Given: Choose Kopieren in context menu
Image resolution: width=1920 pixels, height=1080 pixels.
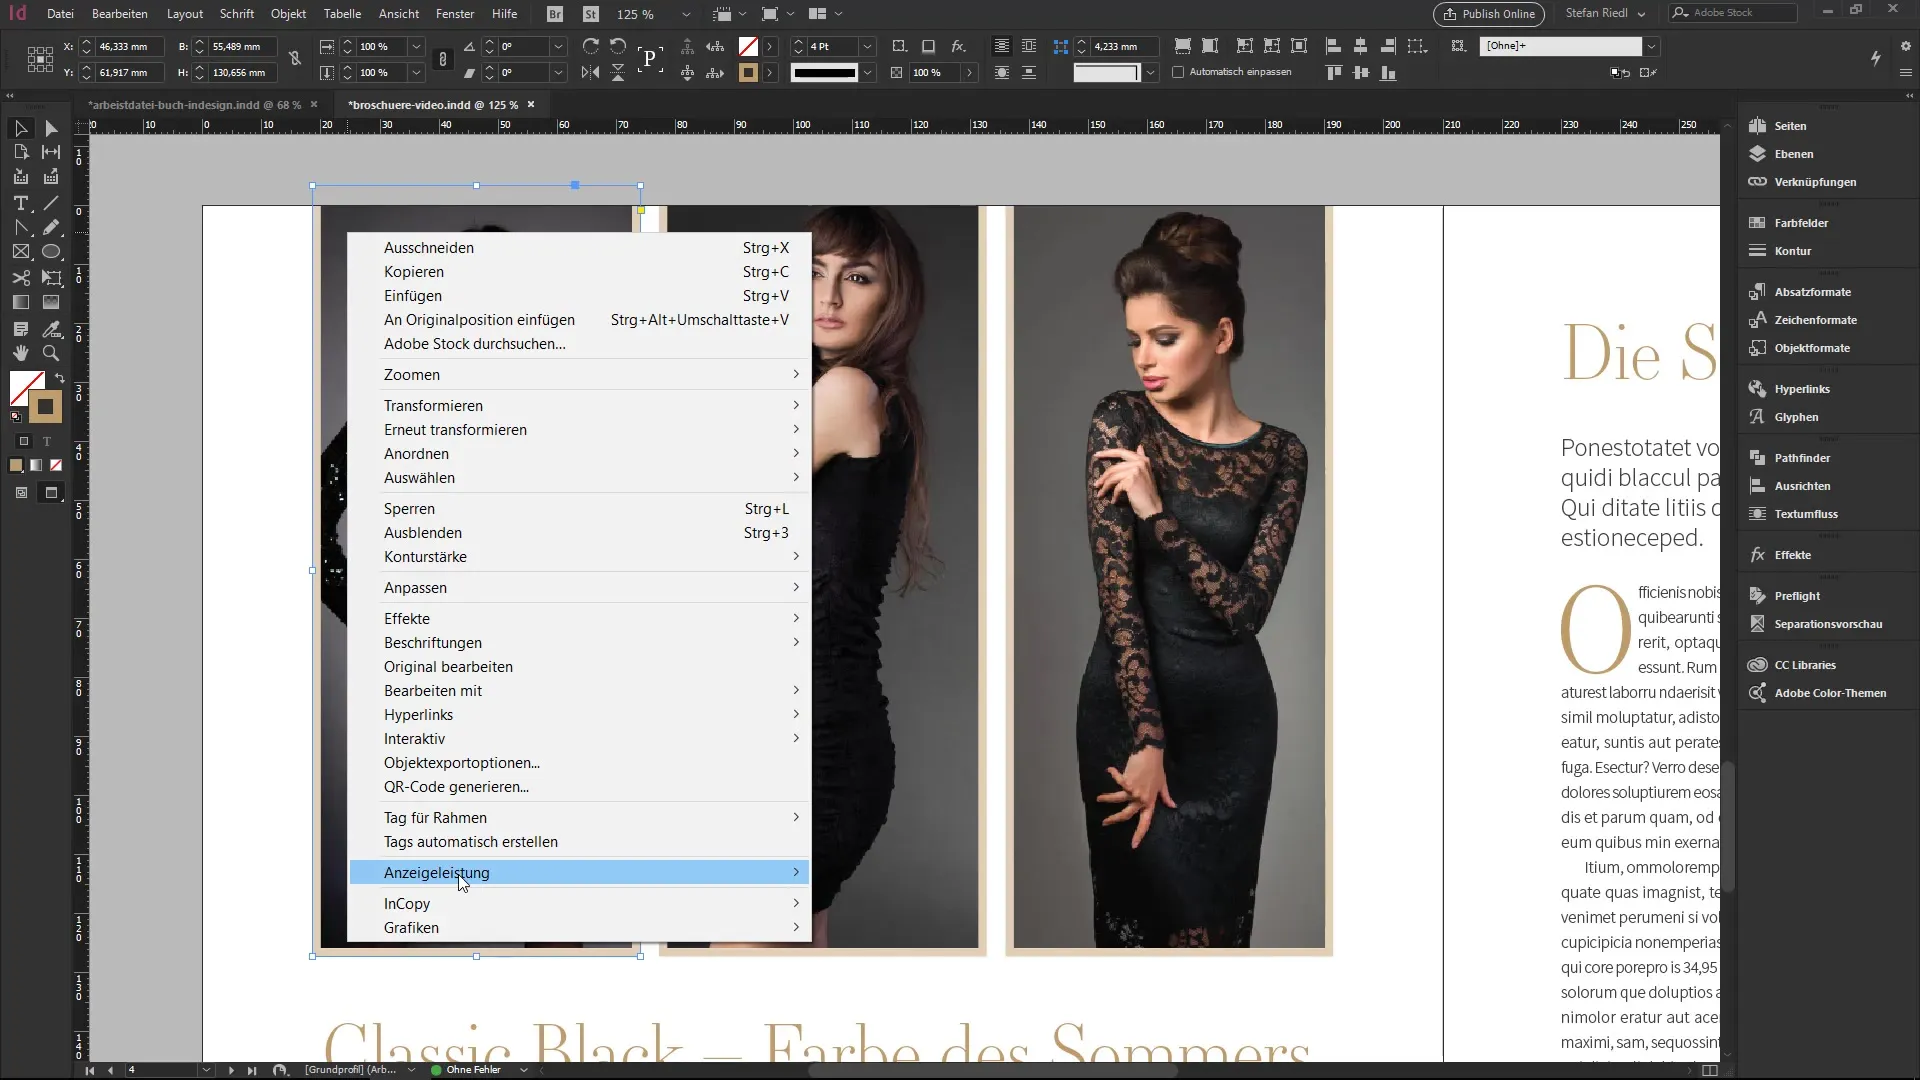Looking at the screenshot, I should click(579, 271).
